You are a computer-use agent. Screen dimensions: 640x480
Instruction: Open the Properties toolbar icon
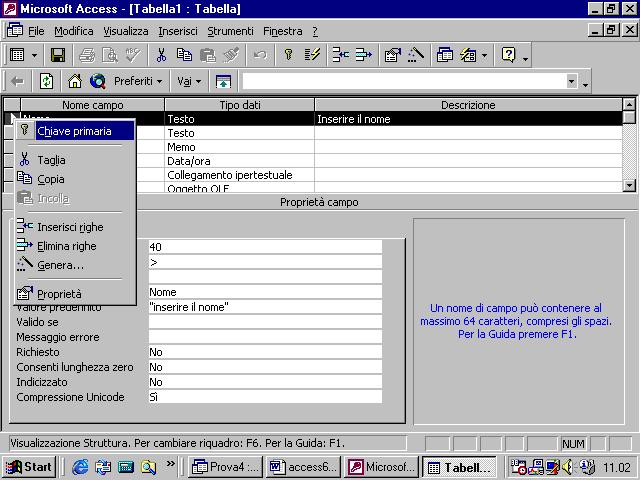point(393,55)
